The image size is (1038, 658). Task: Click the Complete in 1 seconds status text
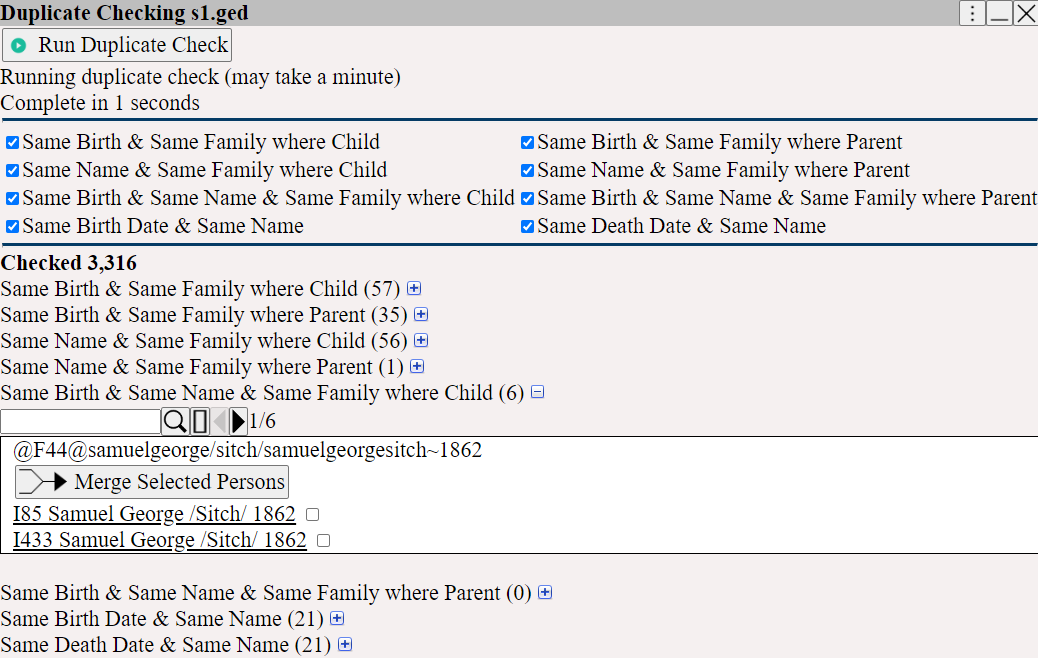100,103
